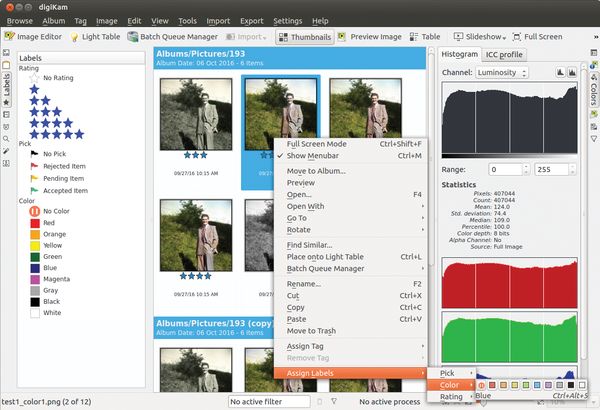Choose the Green color label in sidebar
Viewport: 600px width, 410px height.
click(46, 257)
